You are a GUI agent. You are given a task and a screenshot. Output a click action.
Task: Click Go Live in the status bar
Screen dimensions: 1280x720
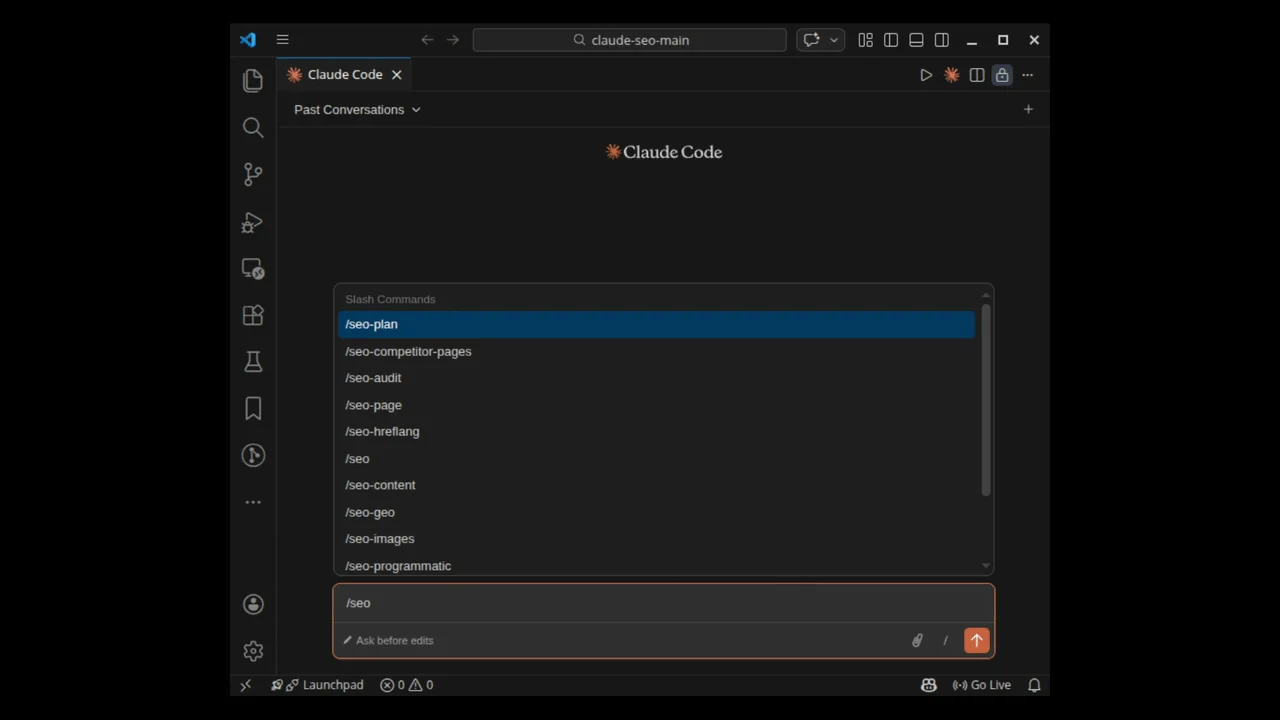click(981, 685)
